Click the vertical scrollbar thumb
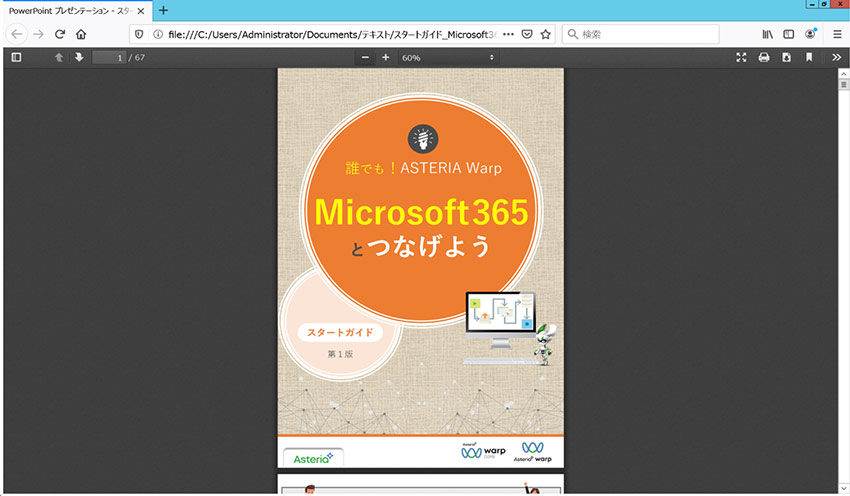Viewport: 850px width, 496px height. tap(843, 85)
